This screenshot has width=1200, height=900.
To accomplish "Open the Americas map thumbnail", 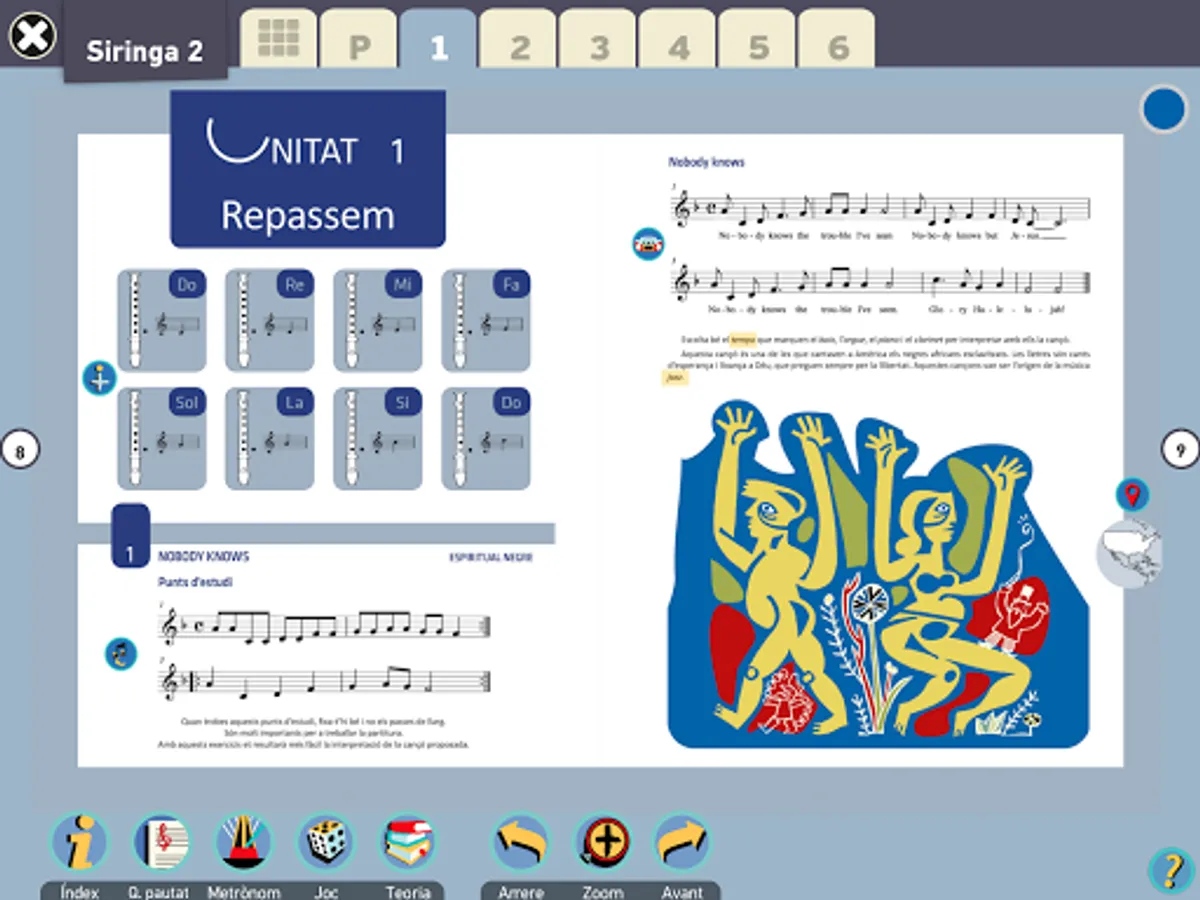I will [x=1129, y=553].
